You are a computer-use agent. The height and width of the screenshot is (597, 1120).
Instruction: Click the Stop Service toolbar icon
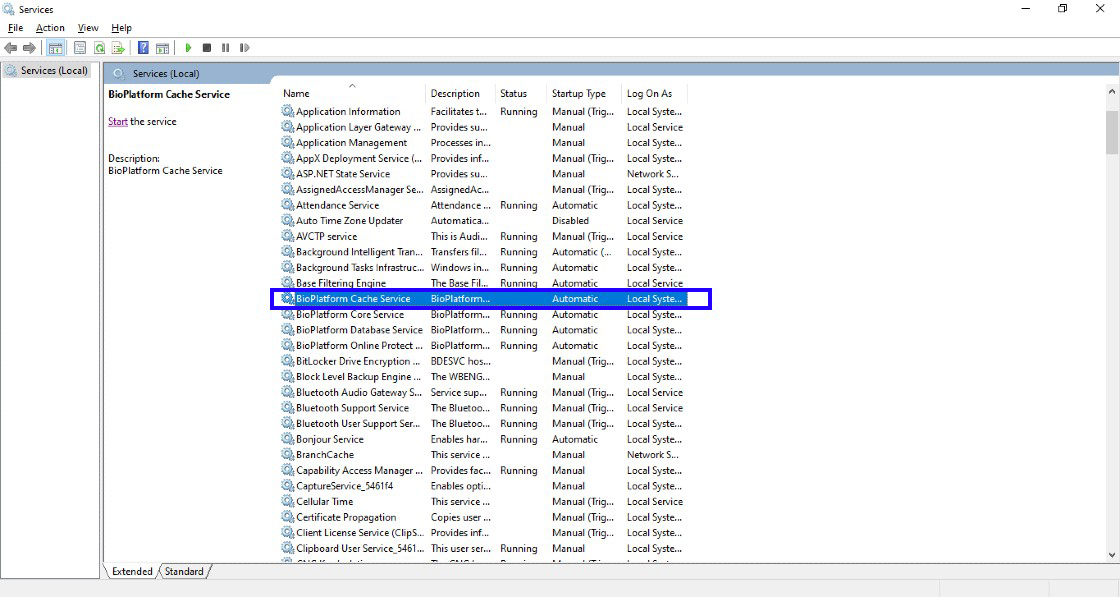click(206, 48)
